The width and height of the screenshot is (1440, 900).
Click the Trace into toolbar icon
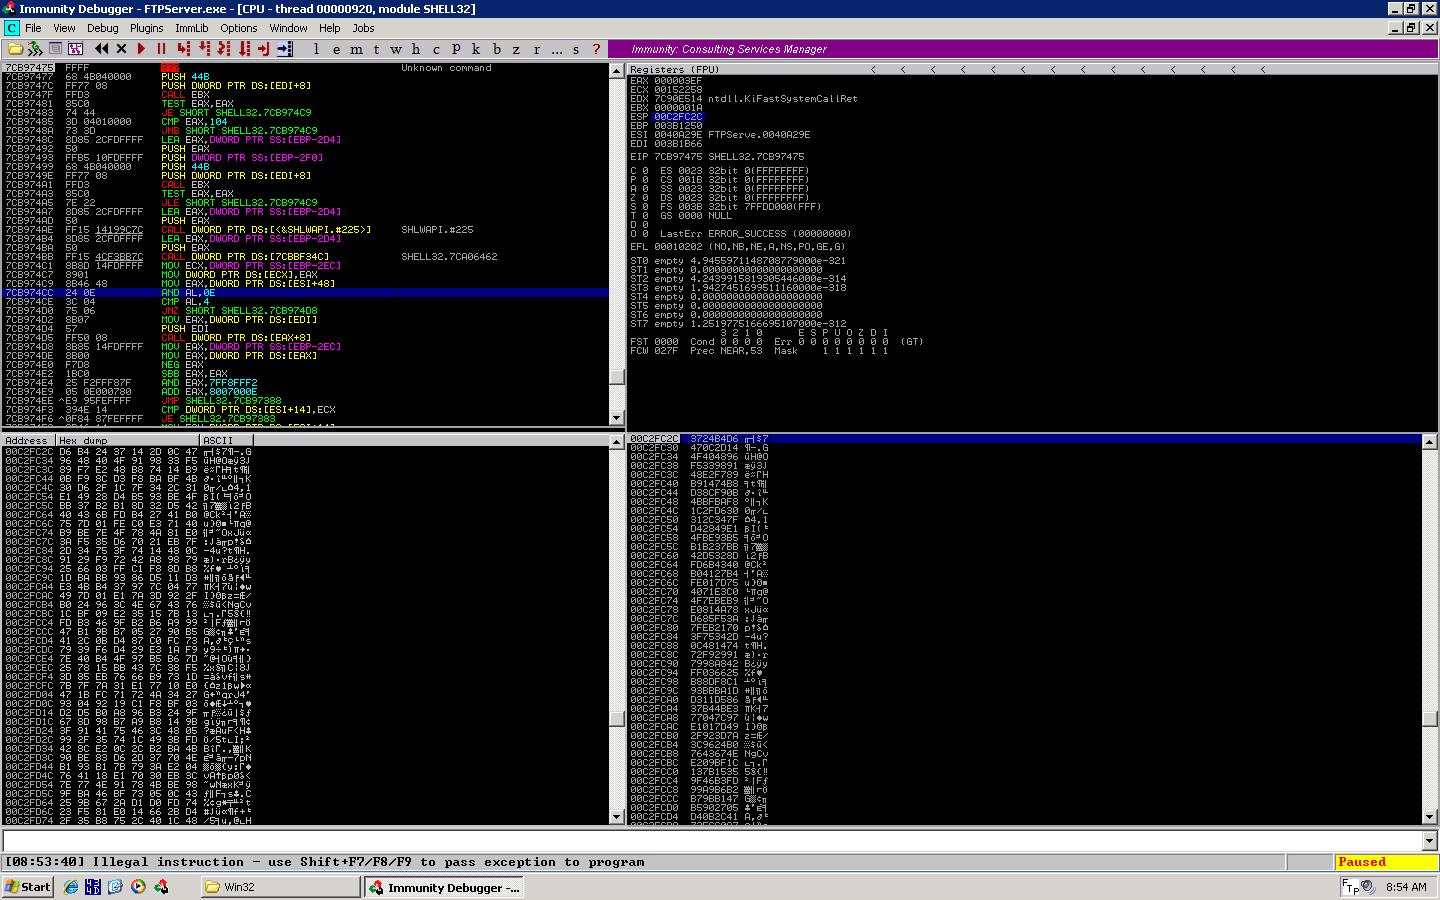224,49
